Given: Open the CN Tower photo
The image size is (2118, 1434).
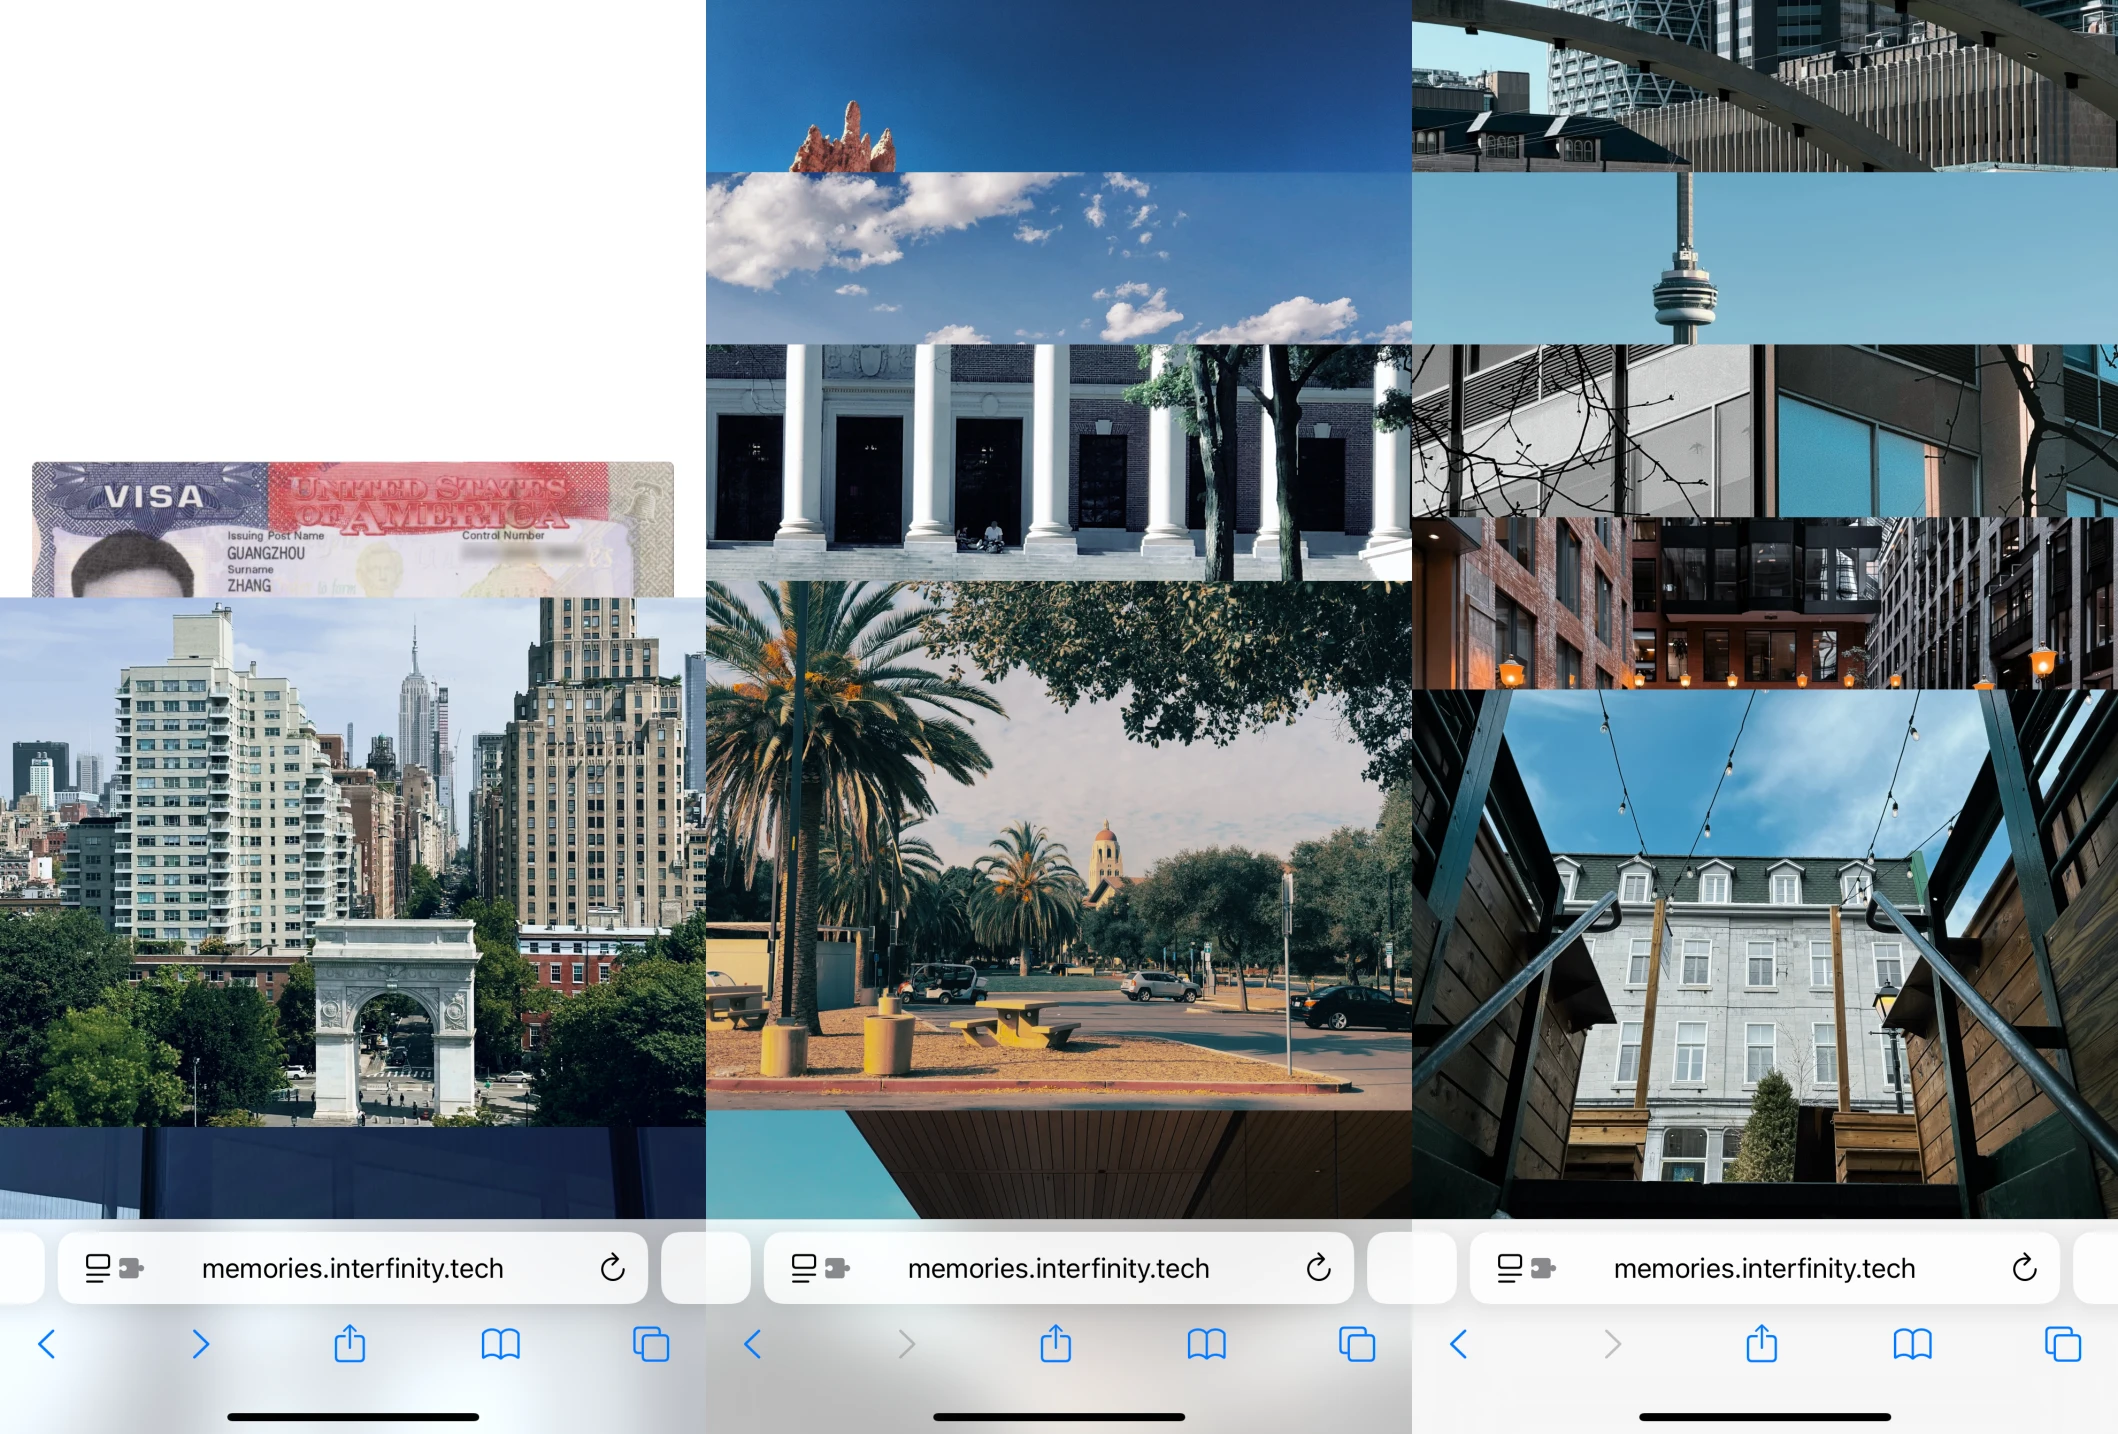Looking at the screenshot, I should coord(1764,258).
